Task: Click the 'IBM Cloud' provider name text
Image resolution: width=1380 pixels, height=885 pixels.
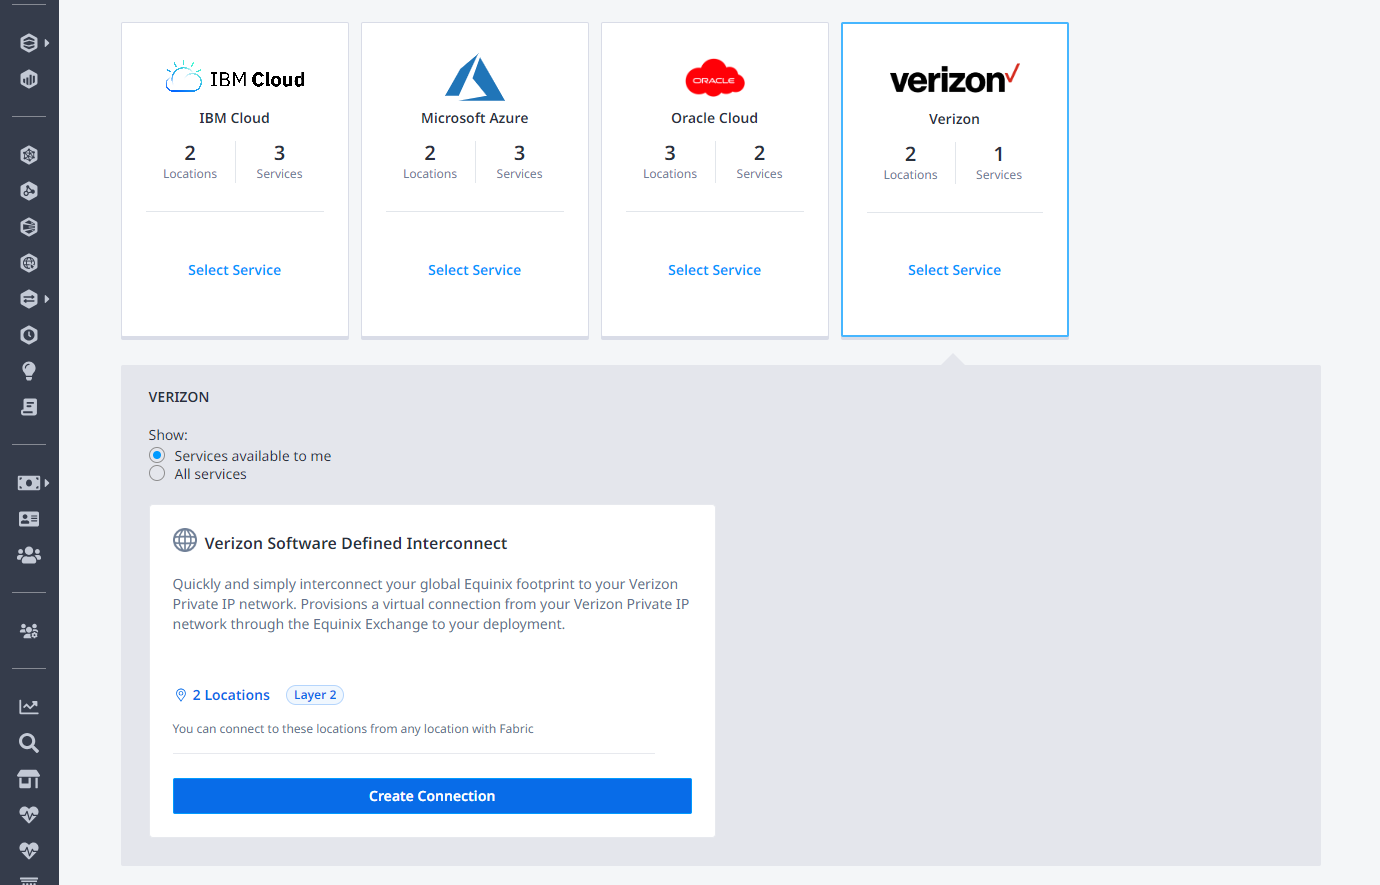Action: (x=235, y=118)
